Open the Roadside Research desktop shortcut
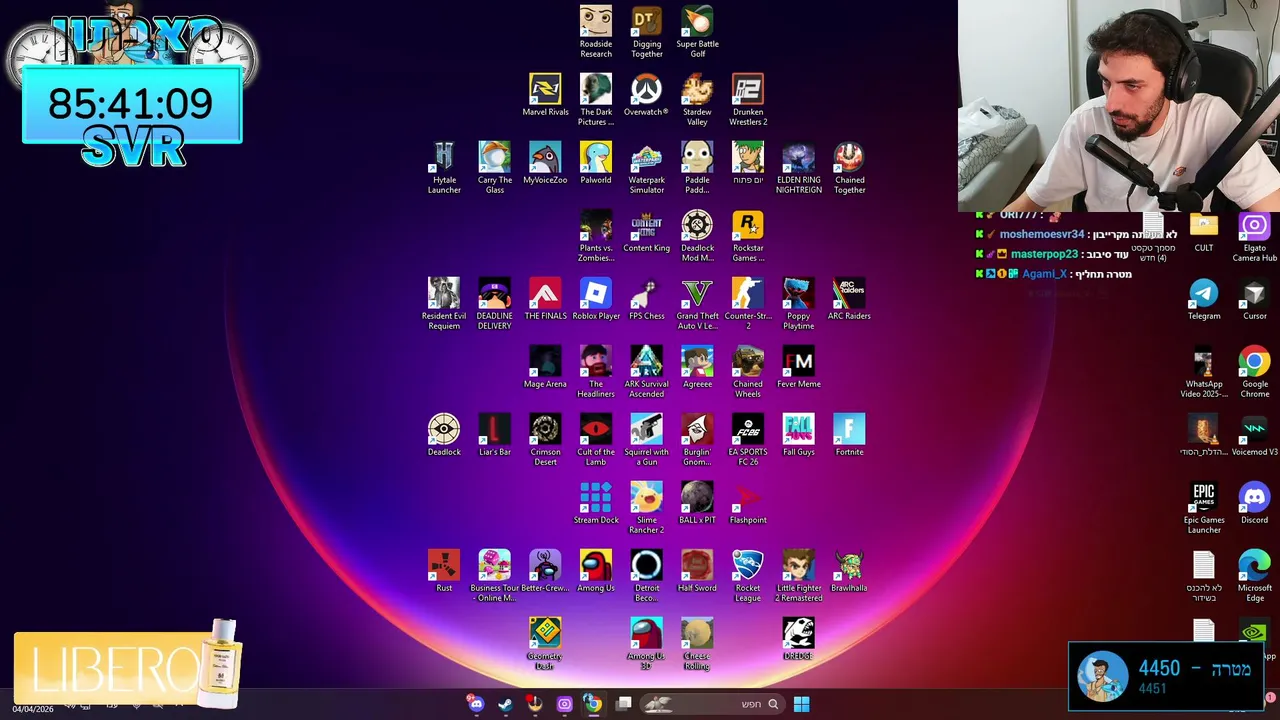The height and width of the screenshot is (720, 1280). coord(596,32)
